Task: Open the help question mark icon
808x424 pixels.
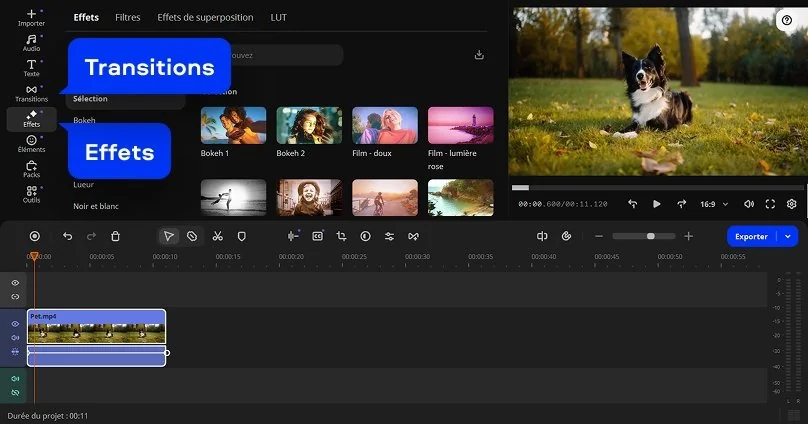Action: point(786,20)
